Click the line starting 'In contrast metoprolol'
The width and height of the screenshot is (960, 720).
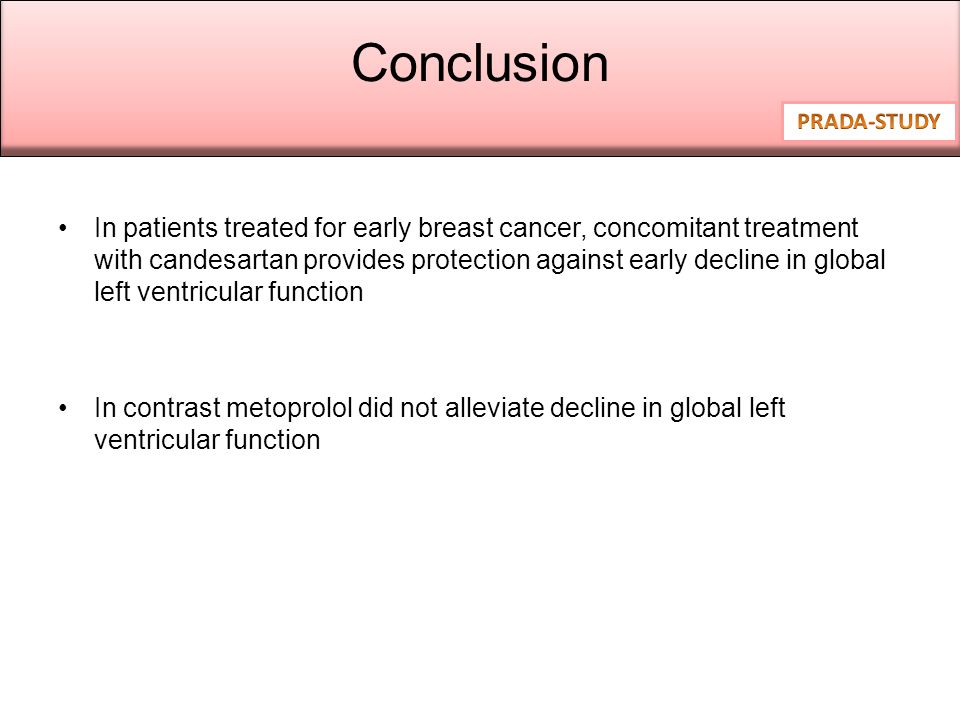click(440, 408)
